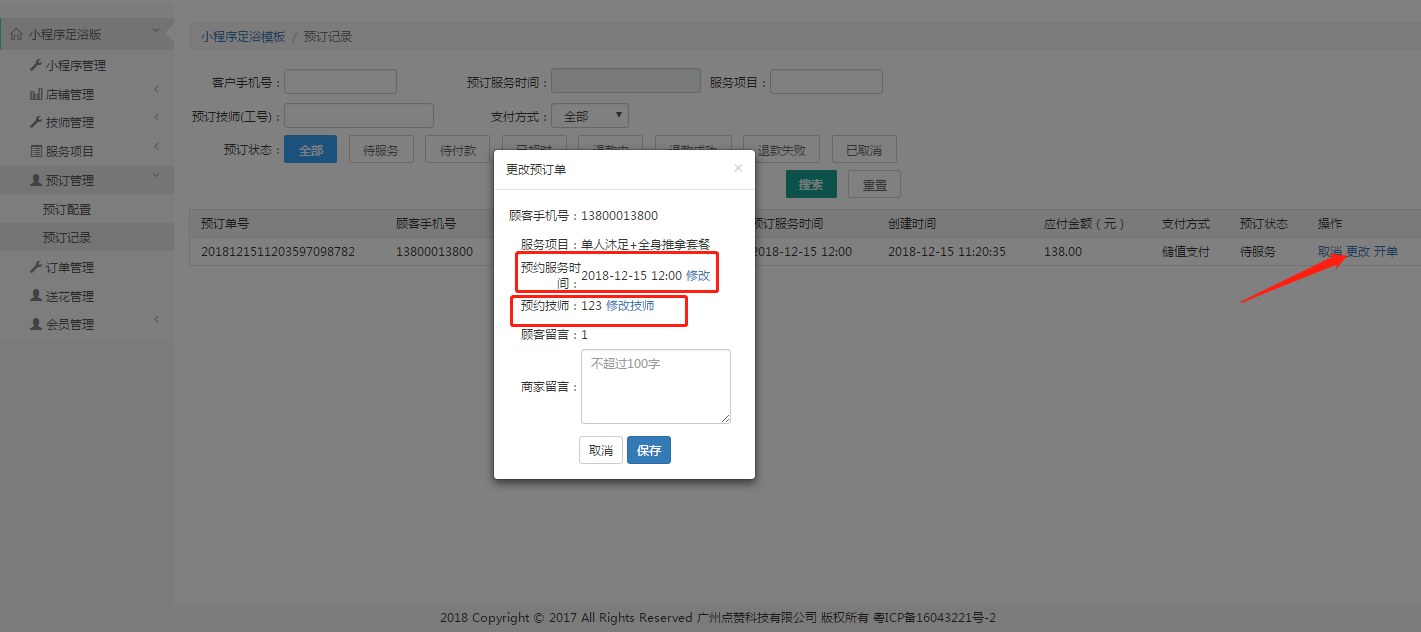Click the wrench icon for 小程序管理
The height and width of the screenshot is (632, 1421).
coord(36,65)
